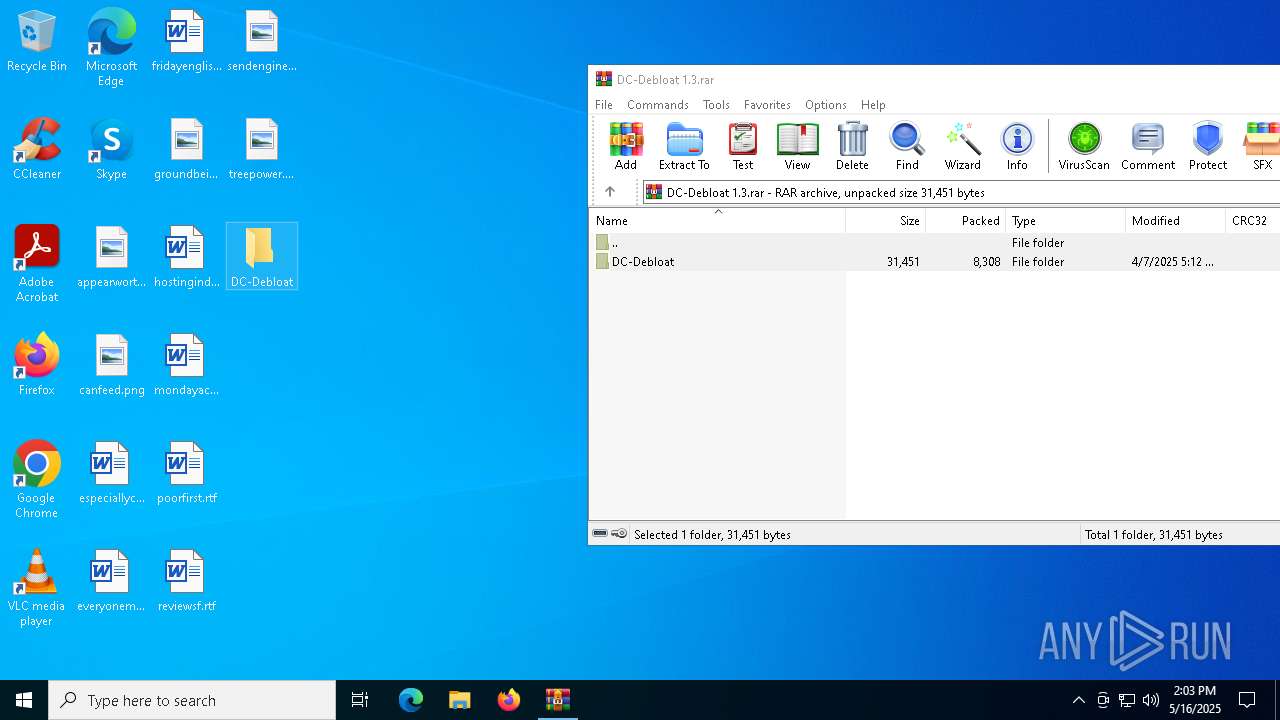Click the WinRAR taskbar button
The width and height of the screenshot is (1280, 720).
558,700
